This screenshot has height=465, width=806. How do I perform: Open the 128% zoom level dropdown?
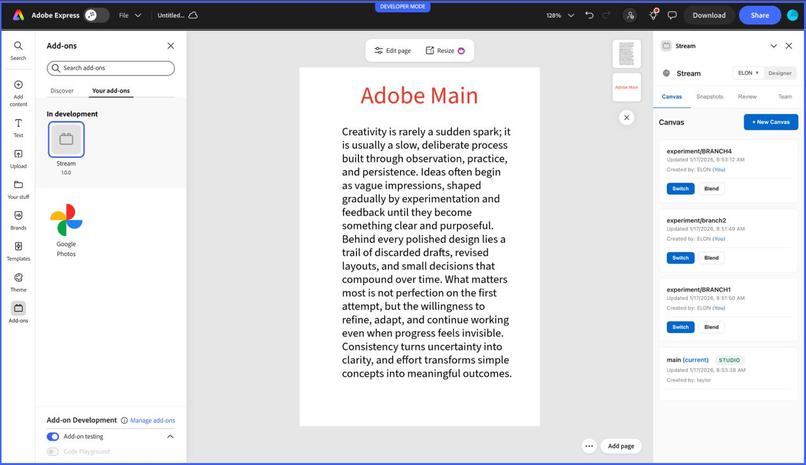coord(560,15)
